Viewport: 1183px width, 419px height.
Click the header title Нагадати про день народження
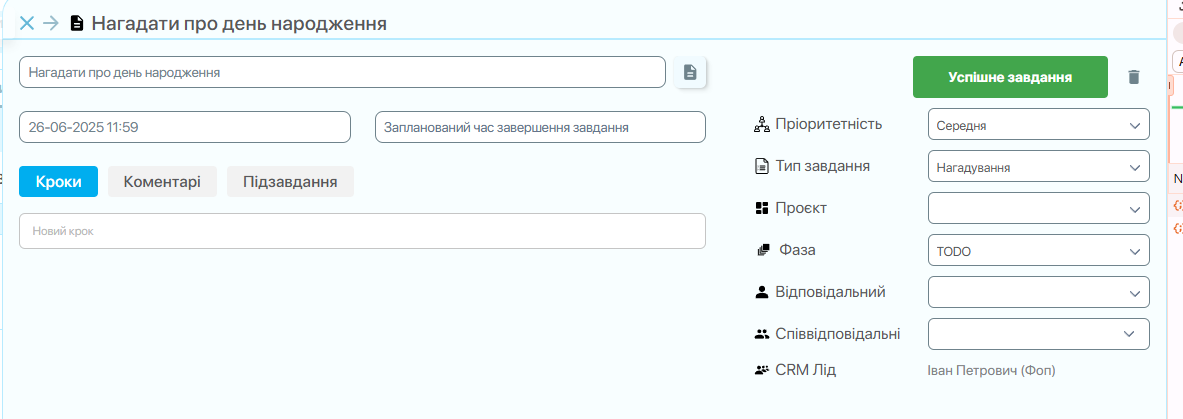pos(239,23)
